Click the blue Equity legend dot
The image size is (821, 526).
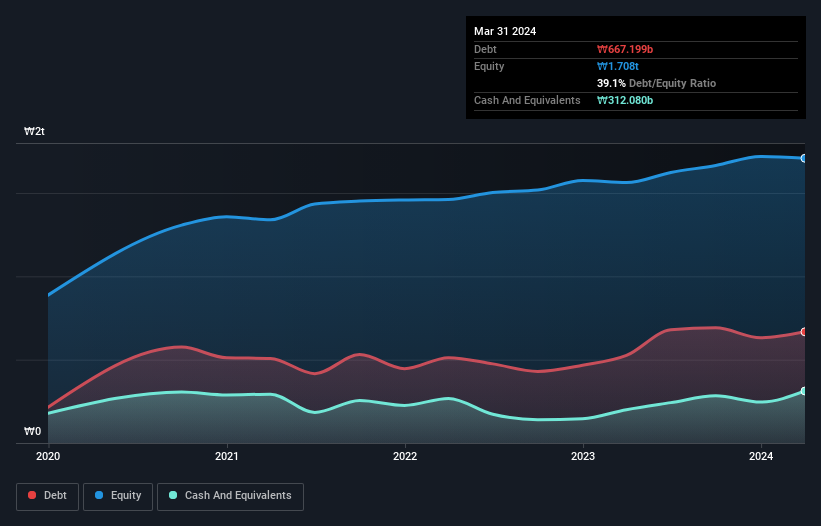(99, 495)
